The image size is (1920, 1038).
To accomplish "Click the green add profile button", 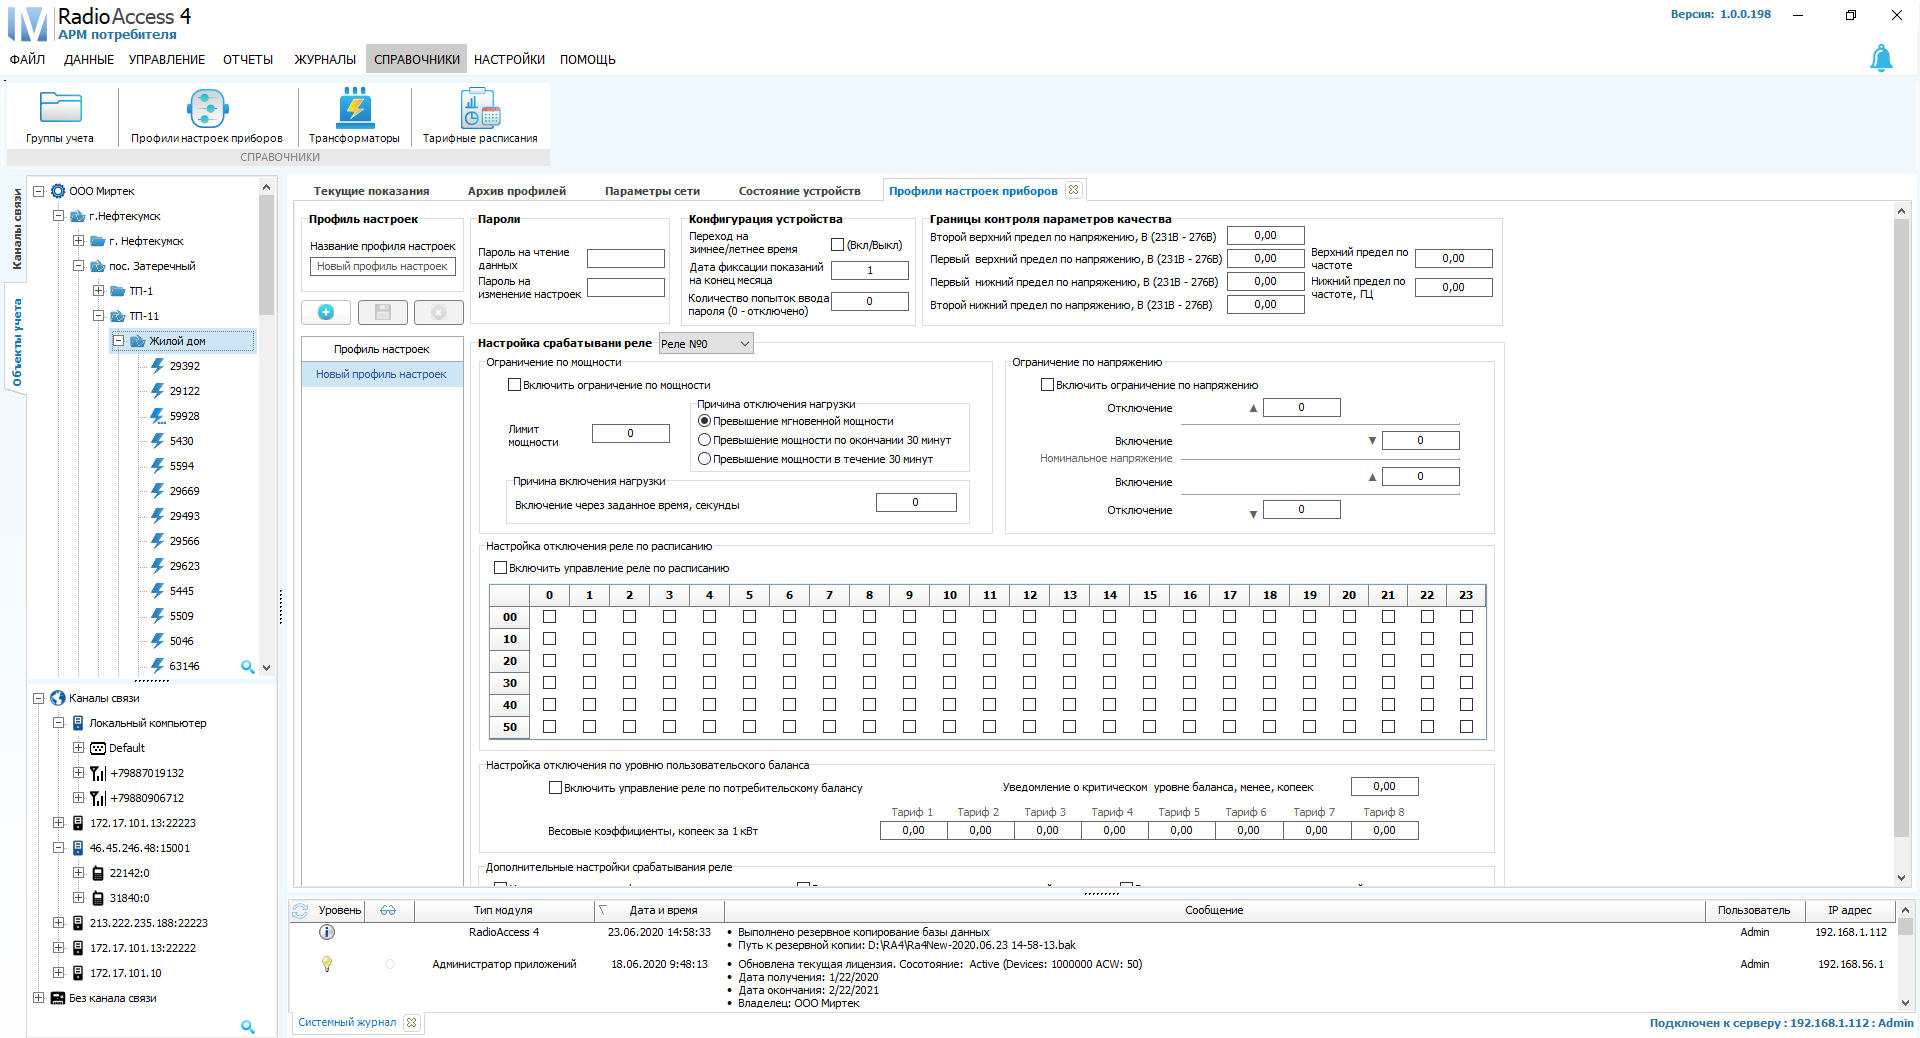I will pyautogui.click(x=326, y=313).
